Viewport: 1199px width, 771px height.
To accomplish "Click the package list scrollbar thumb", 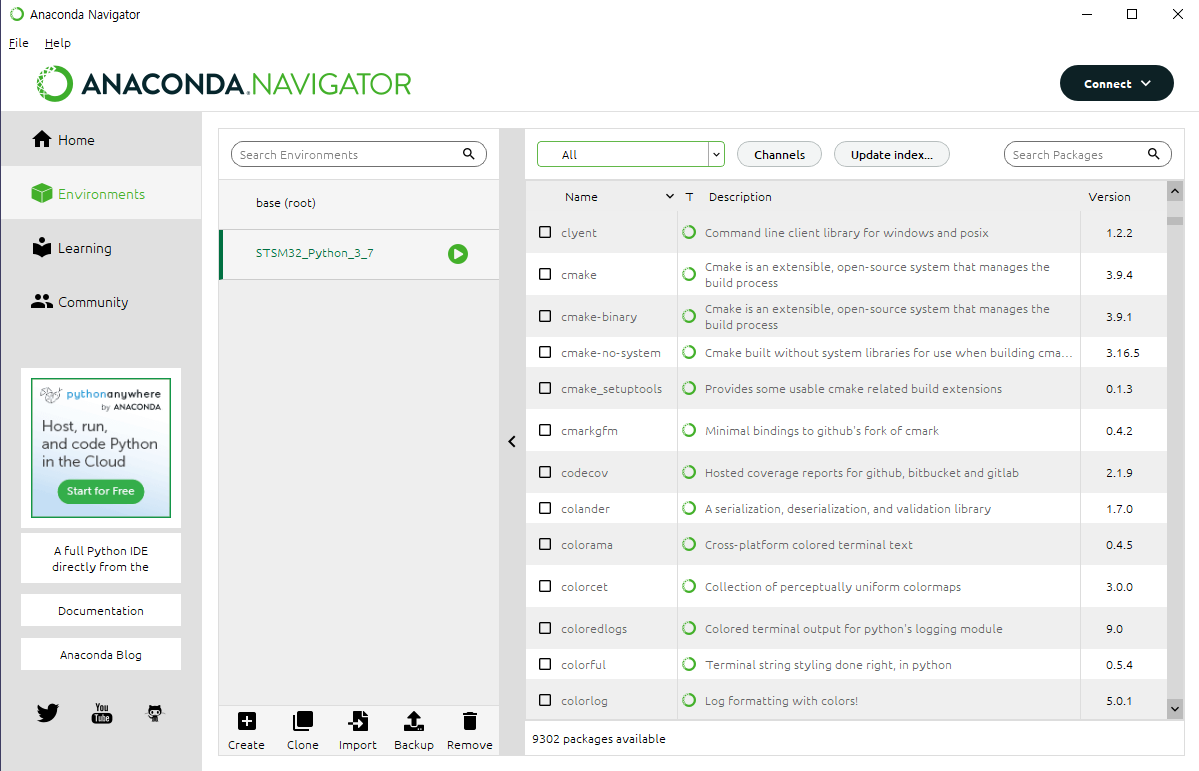I will click(x=1175, y=220).
